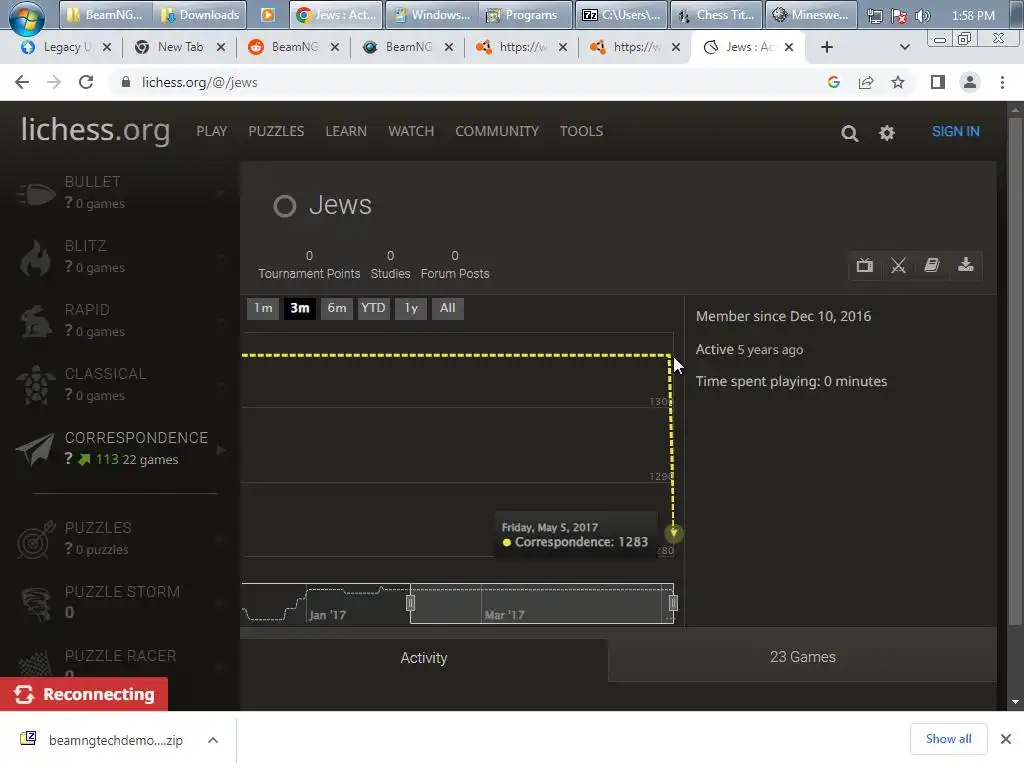The image size is (1024, 768).
Task: Go to lichess.org home logo
Action: pos(95,130)
